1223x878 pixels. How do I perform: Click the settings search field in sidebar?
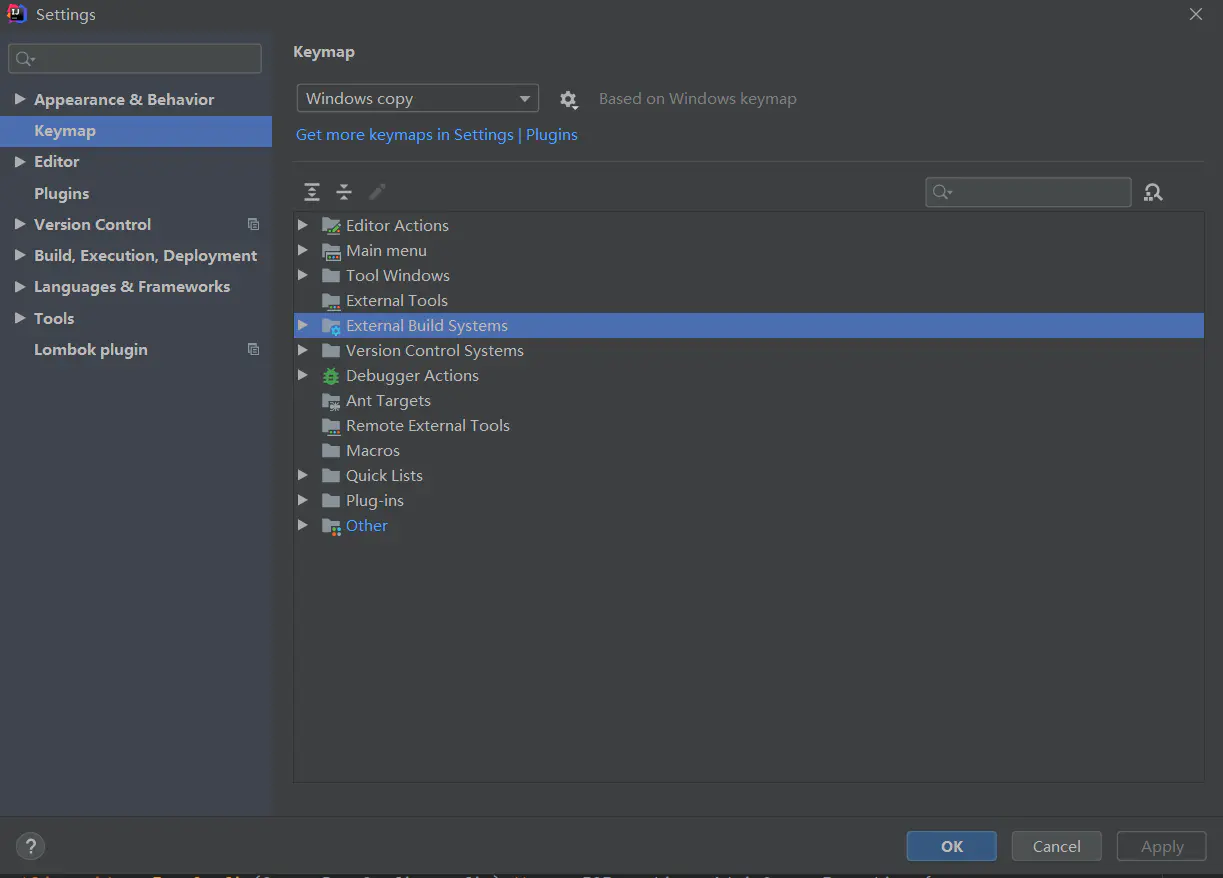coord(135,59)
